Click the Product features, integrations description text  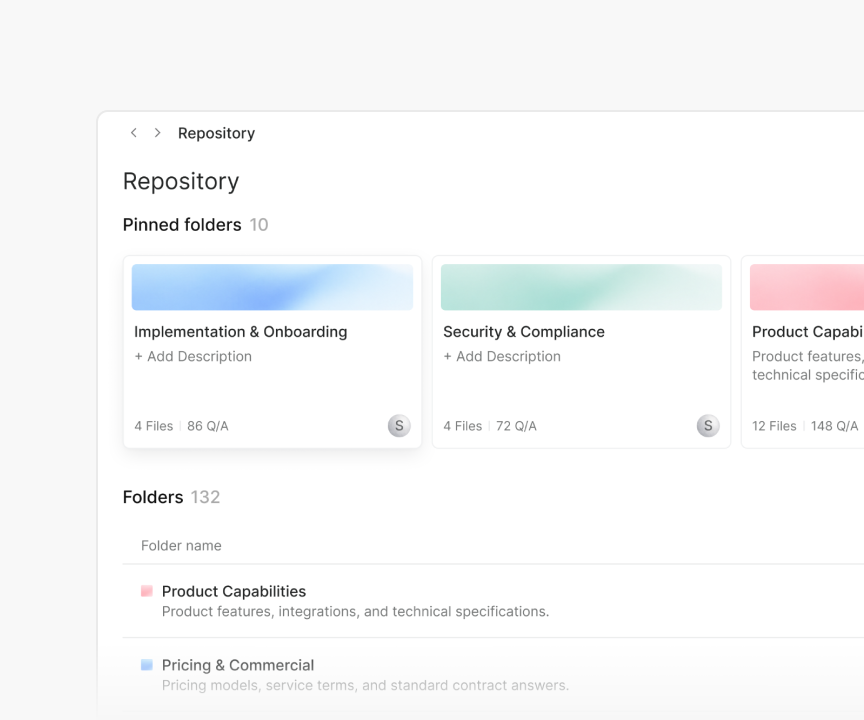pyautogui.click(x=355, y=611)
